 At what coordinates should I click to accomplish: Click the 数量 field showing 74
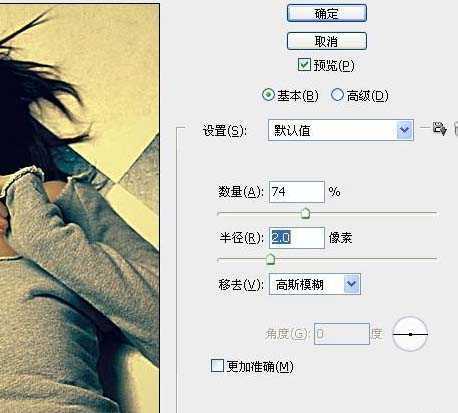coord(297,192)
